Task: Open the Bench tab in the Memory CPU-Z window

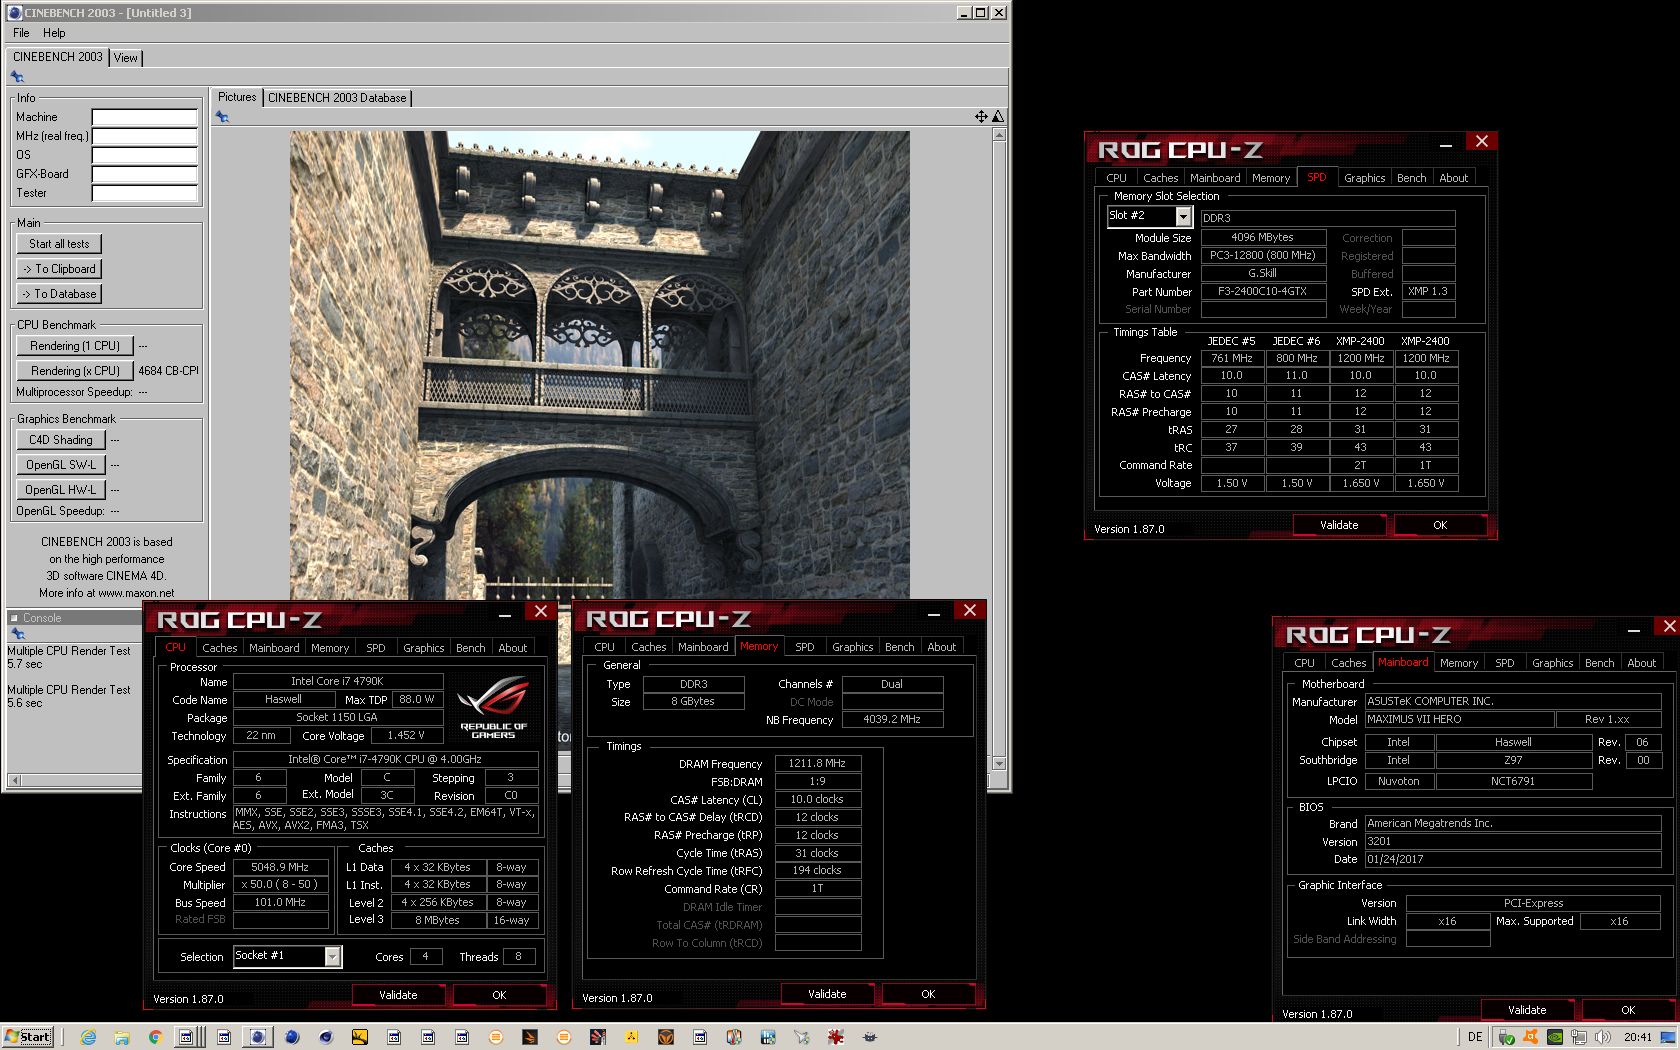Action: point(899,647)
